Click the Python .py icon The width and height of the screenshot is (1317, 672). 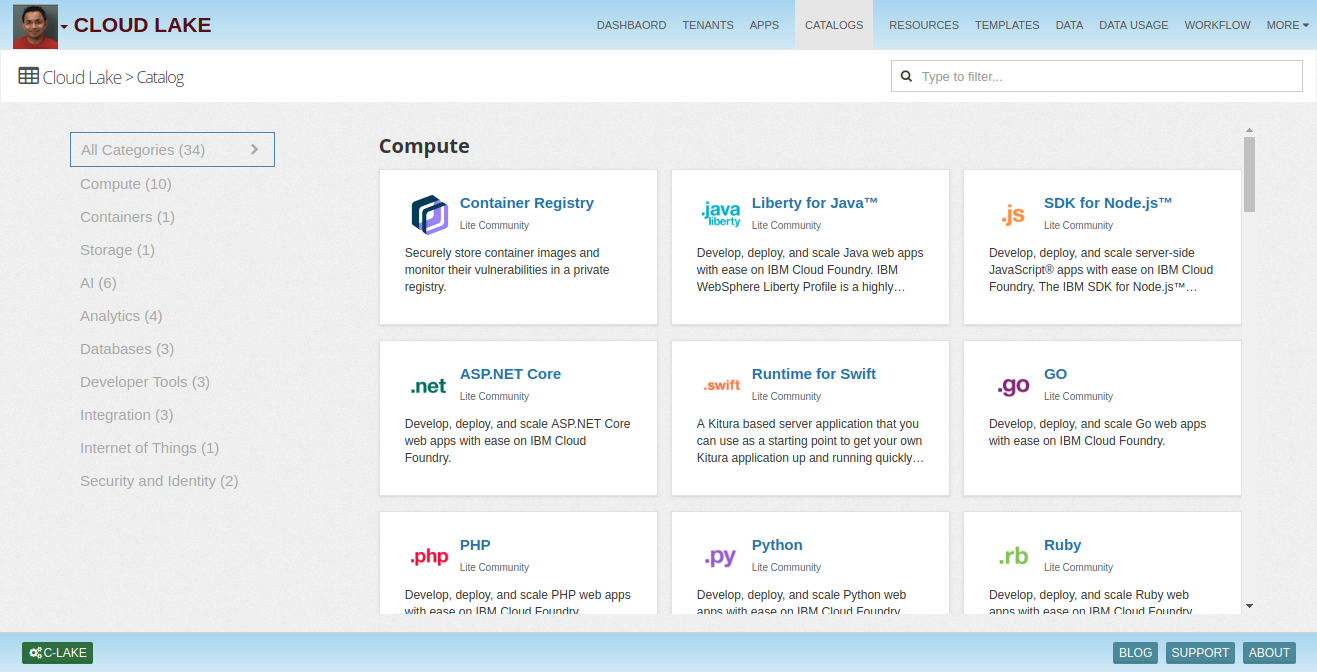point(721,557)
